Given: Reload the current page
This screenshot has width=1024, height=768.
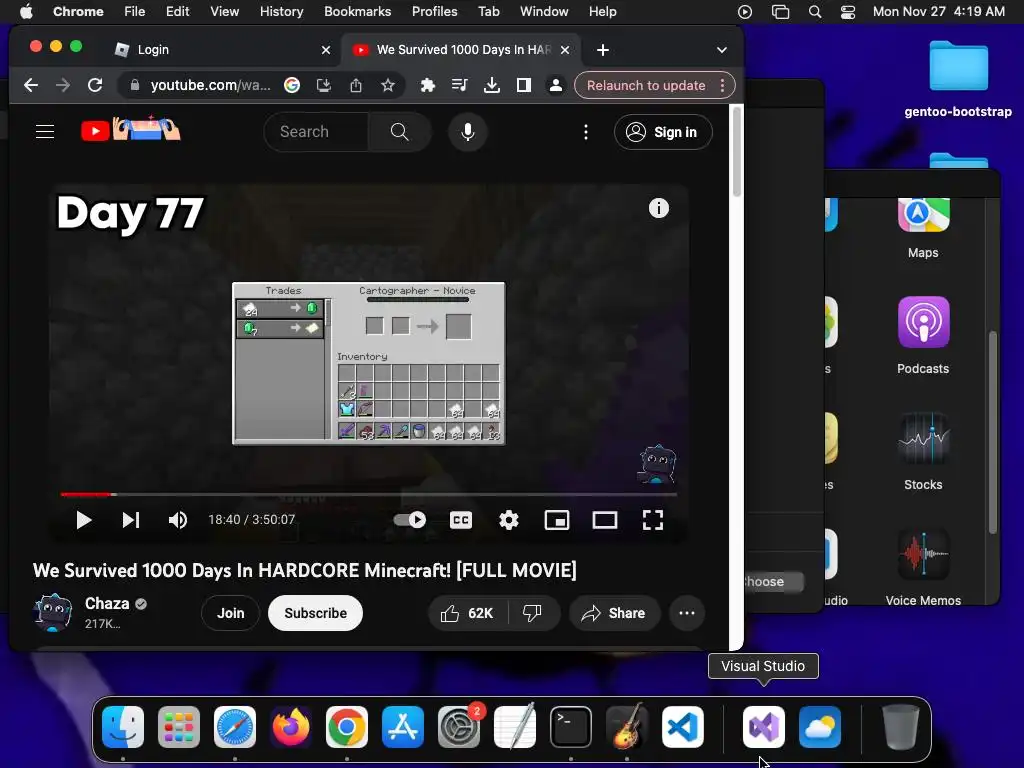Looking at the screenshot, I should [x=95, y=86].
